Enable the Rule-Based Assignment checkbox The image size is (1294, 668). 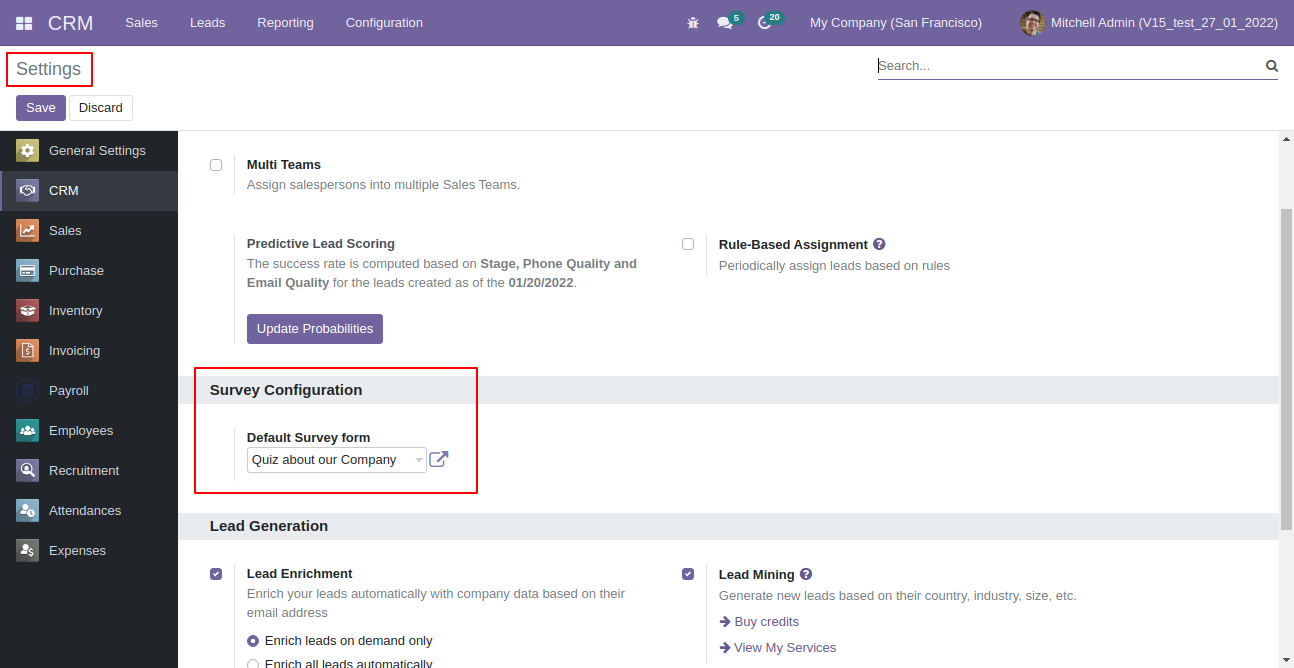(688, 244)
